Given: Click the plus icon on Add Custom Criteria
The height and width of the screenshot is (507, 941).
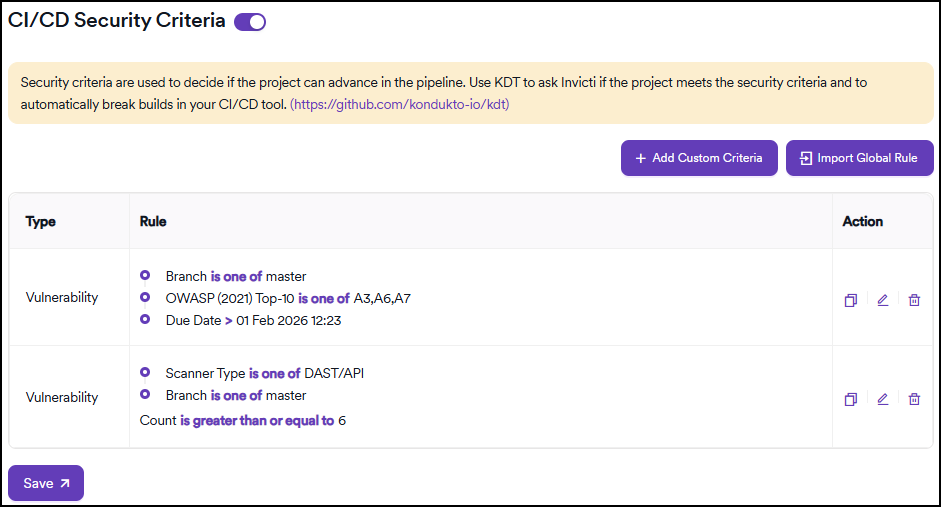Looking at the screenshot, I should [640, 158].
